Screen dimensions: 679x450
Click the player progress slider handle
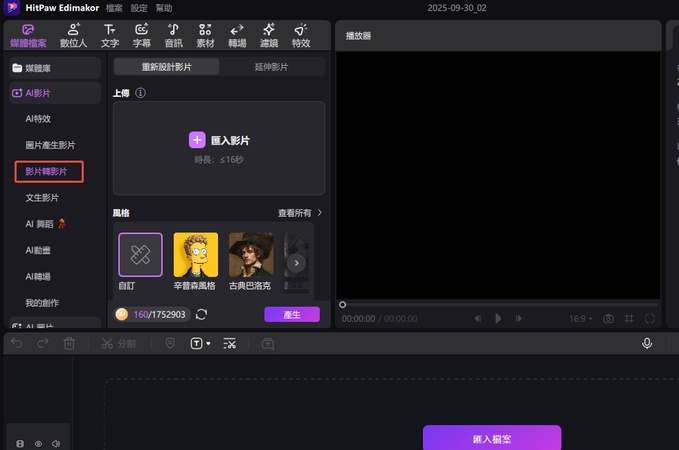343,304
